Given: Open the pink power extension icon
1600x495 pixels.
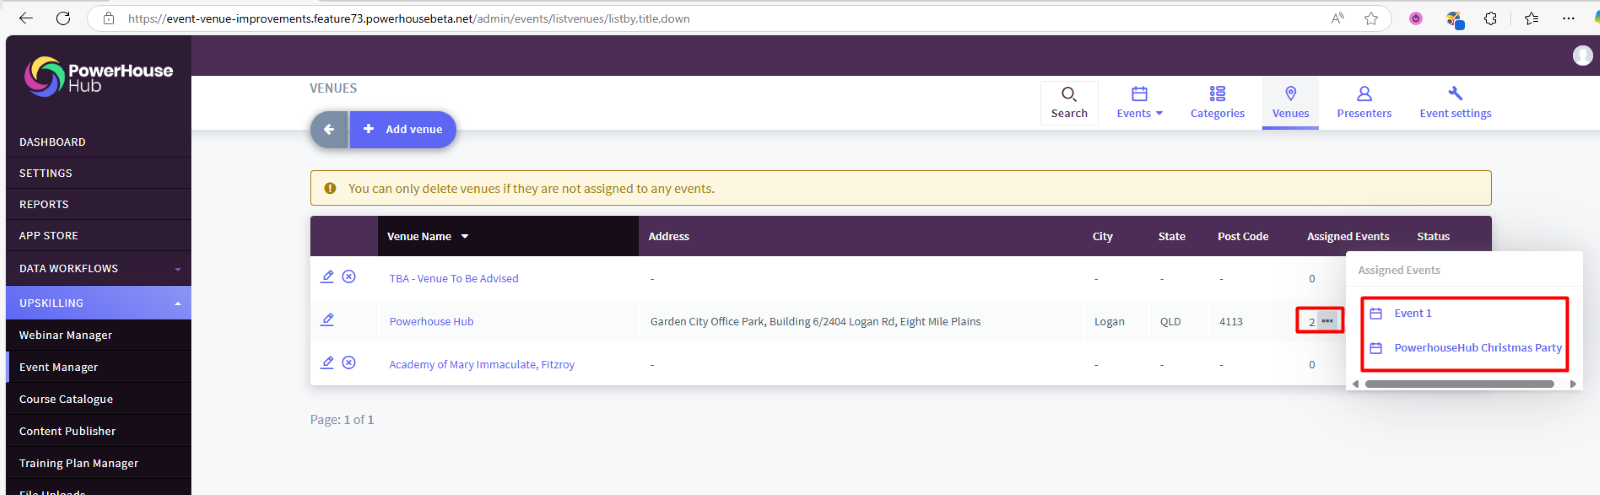Looking at the screenshot, I should click(x=1416, y=18).
